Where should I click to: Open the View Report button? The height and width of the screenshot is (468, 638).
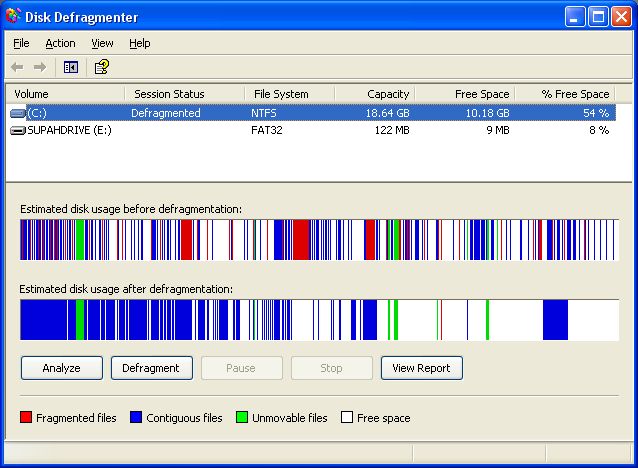pos(421,368)
